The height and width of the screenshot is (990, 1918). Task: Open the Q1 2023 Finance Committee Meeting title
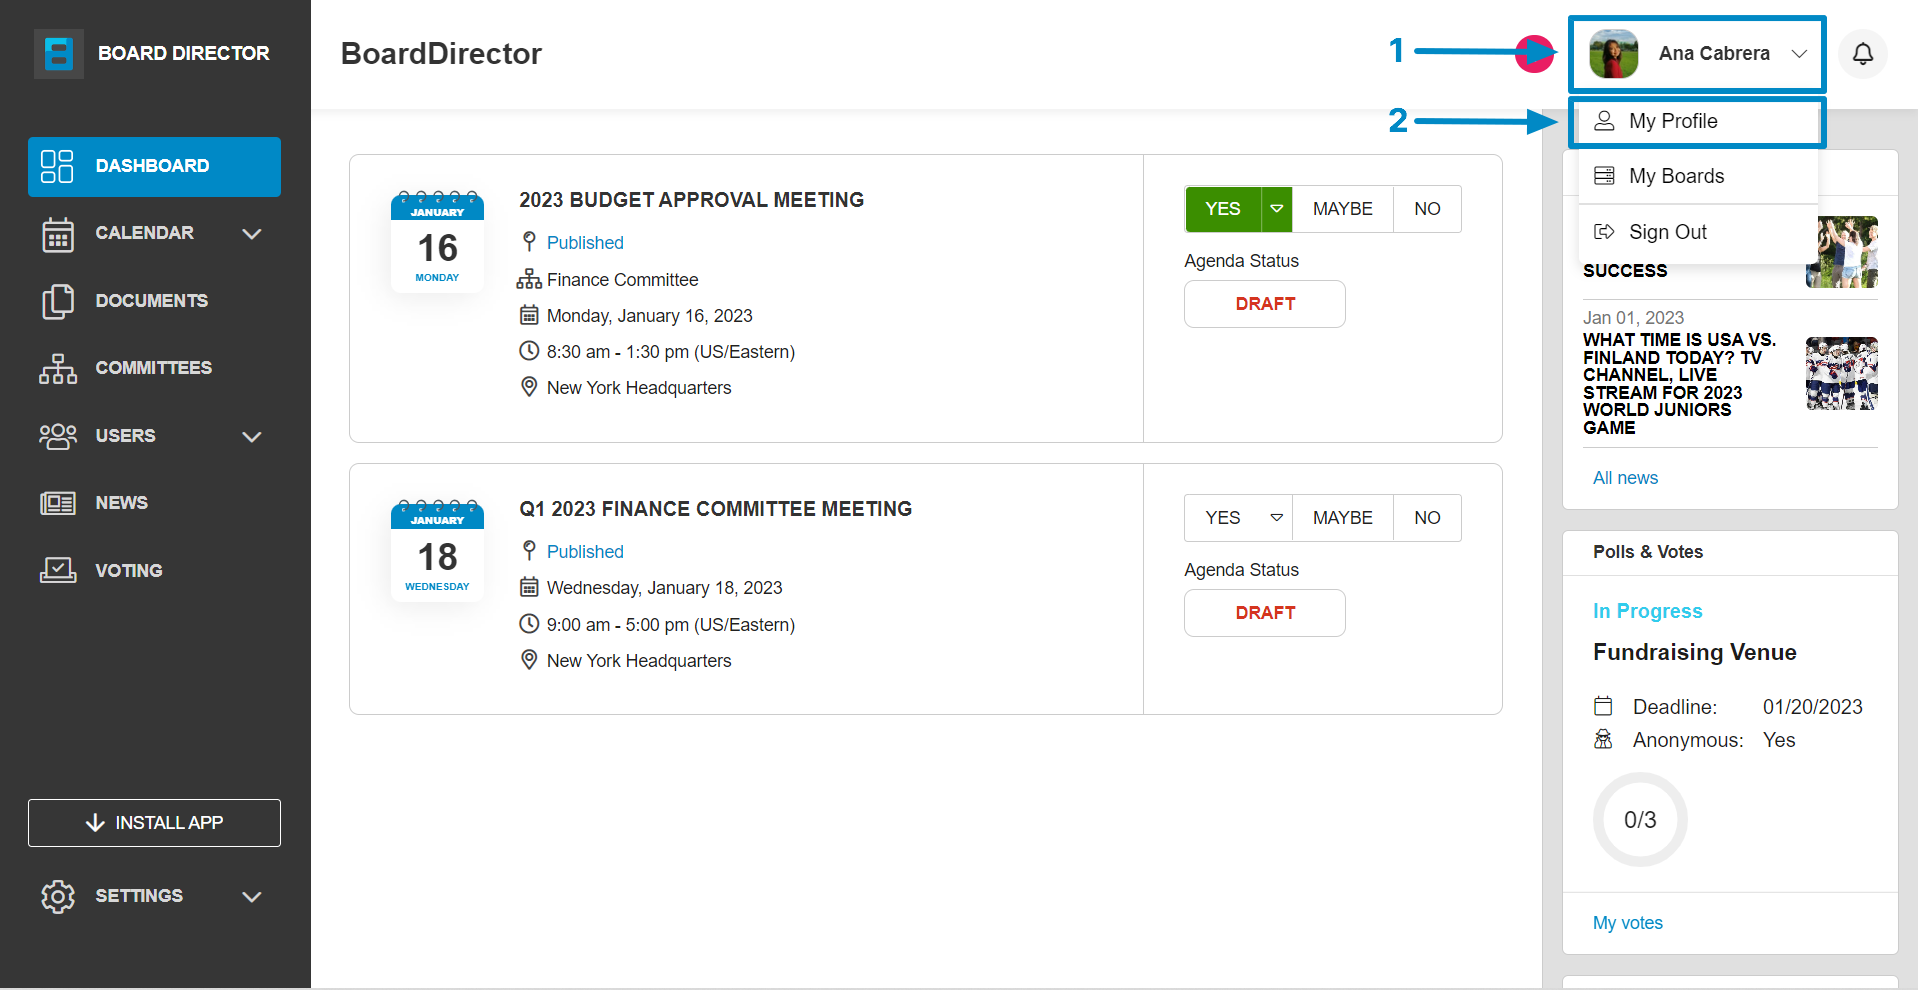[715, 509]
